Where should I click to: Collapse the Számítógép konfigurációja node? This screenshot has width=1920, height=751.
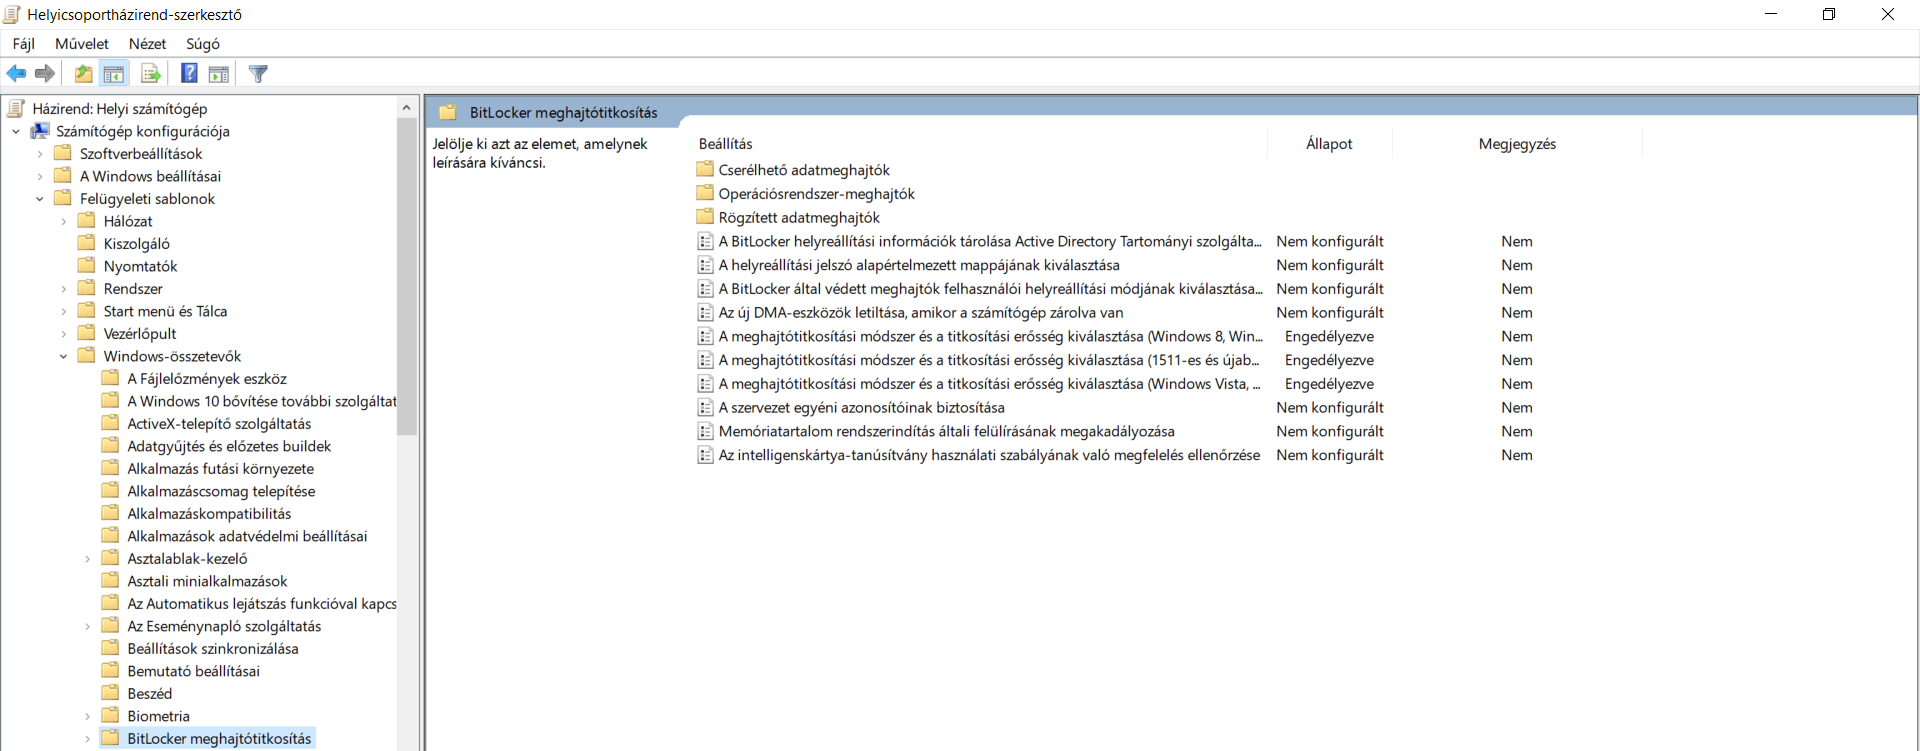coord(16,131)
